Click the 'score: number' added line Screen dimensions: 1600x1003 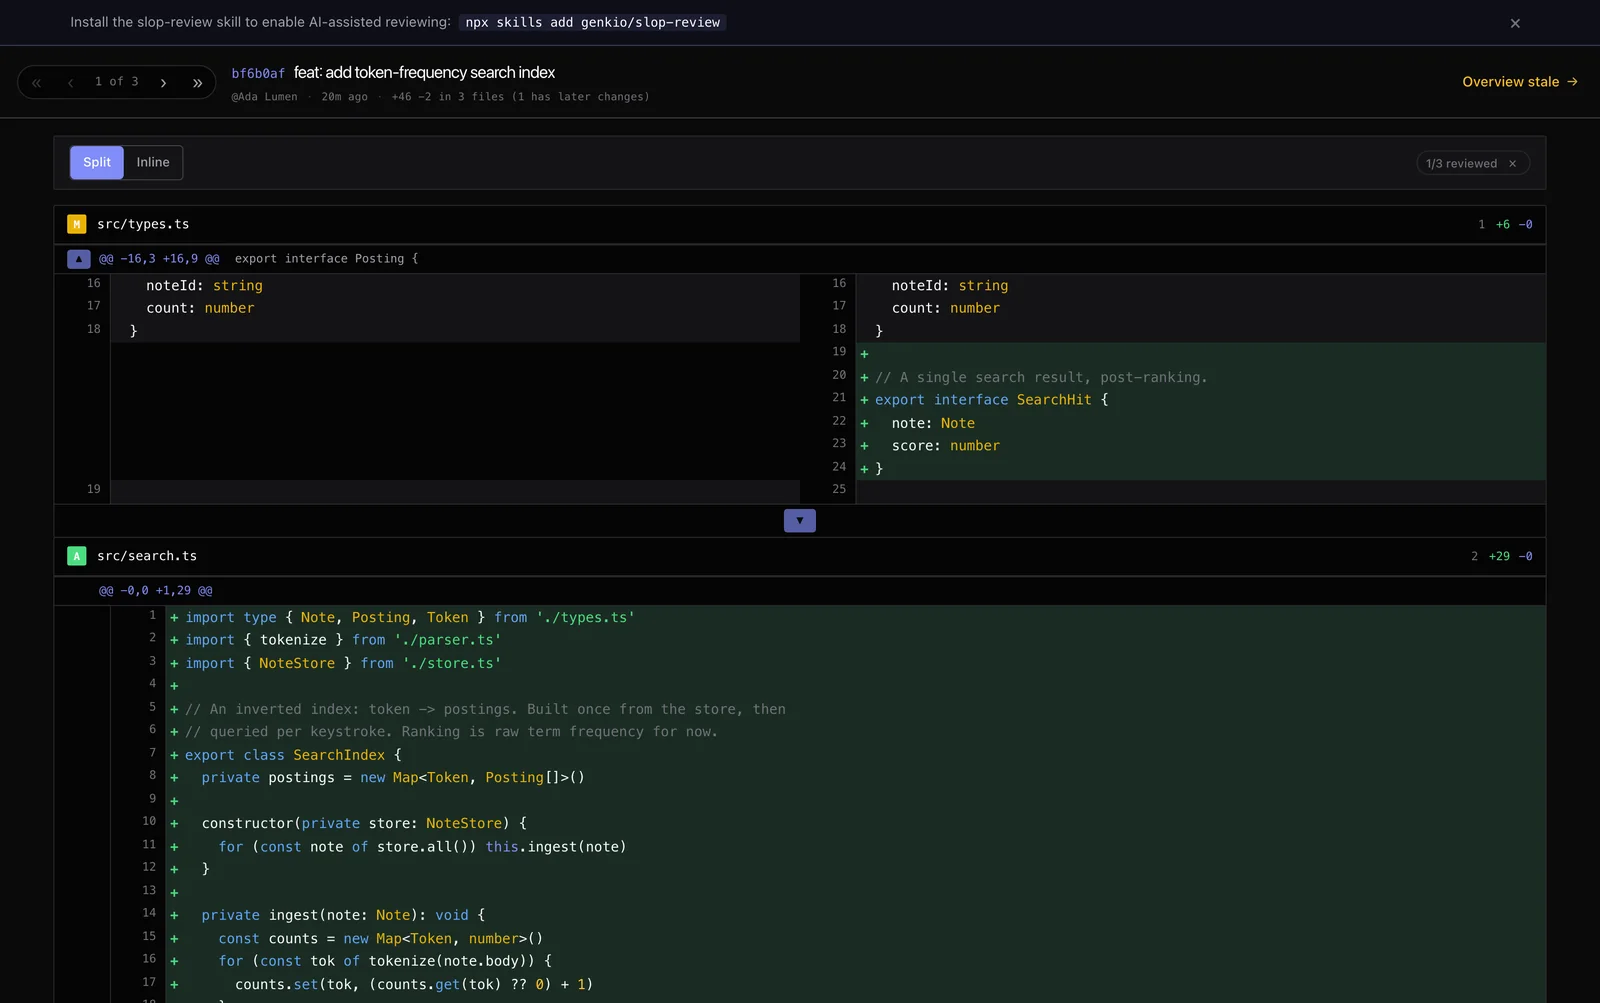tap(1201, 446)
